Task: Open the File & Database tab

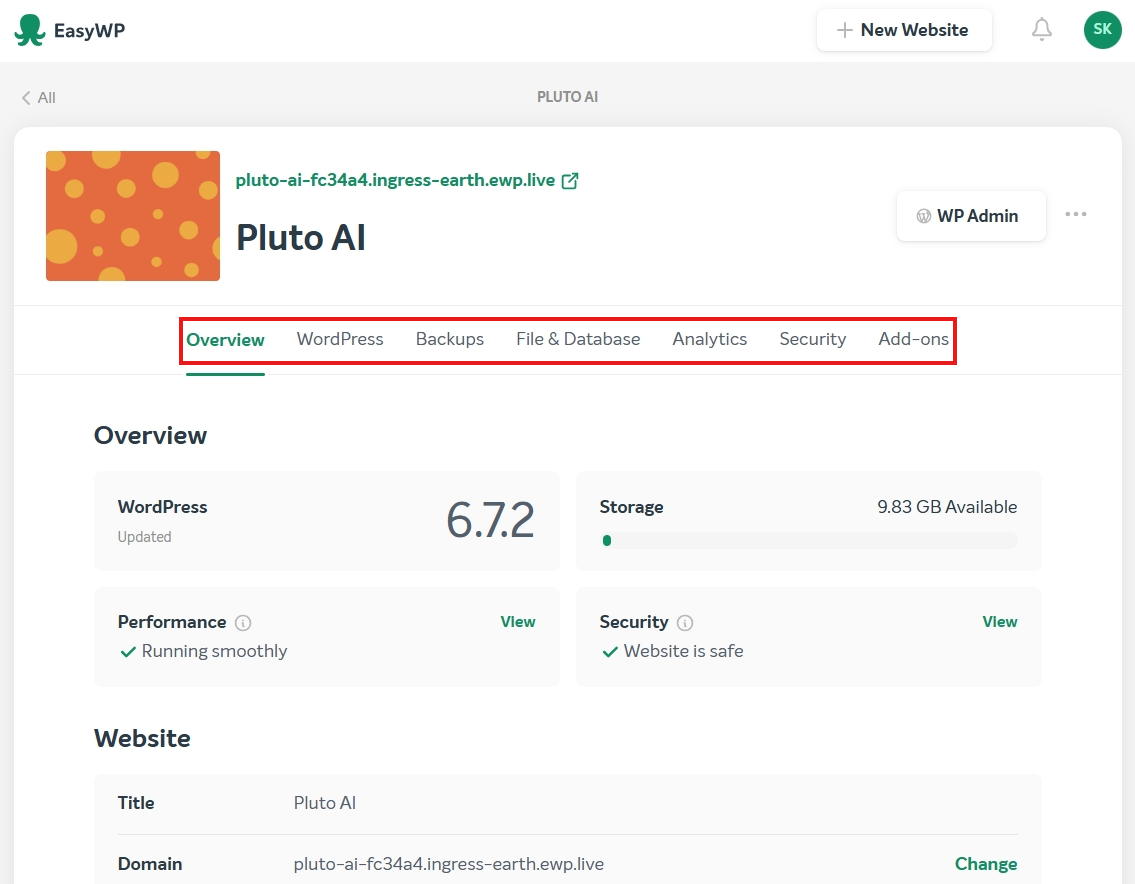Action: click(578, 340)
